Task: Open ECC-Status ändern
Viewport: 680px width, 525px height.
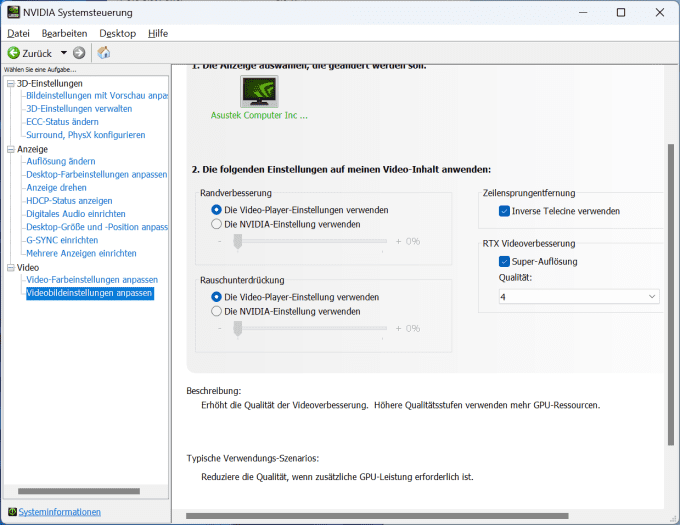Action: click(x=62, y=122)
